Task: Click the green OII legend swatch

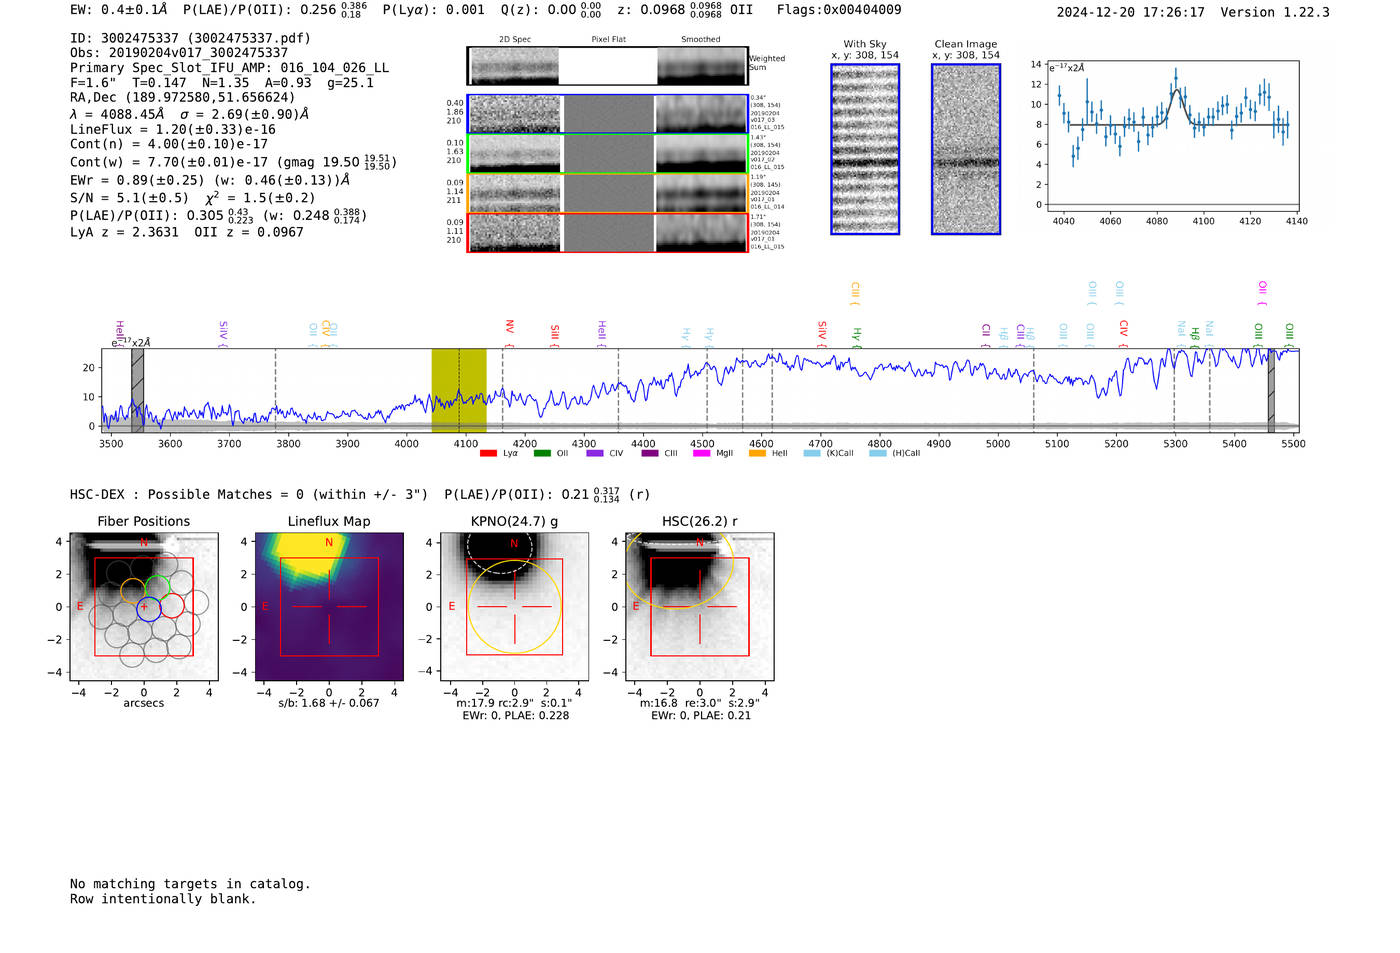Action: 542,454
